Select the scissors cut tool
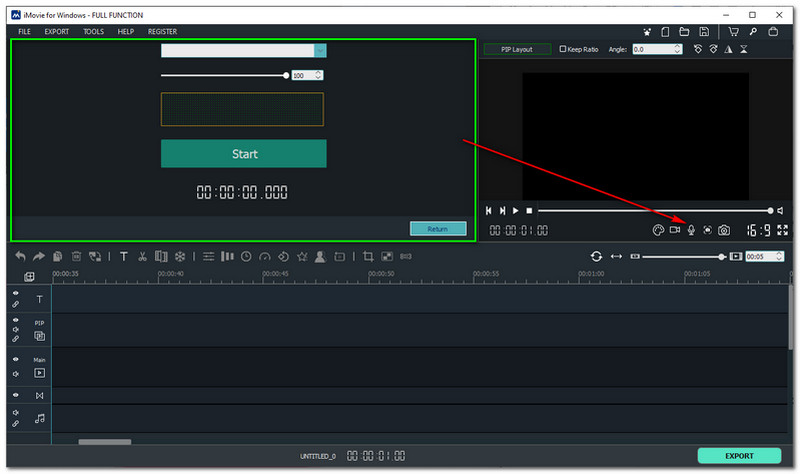The image size is (800, 474). pyautogui.click(x=143, y=256)
